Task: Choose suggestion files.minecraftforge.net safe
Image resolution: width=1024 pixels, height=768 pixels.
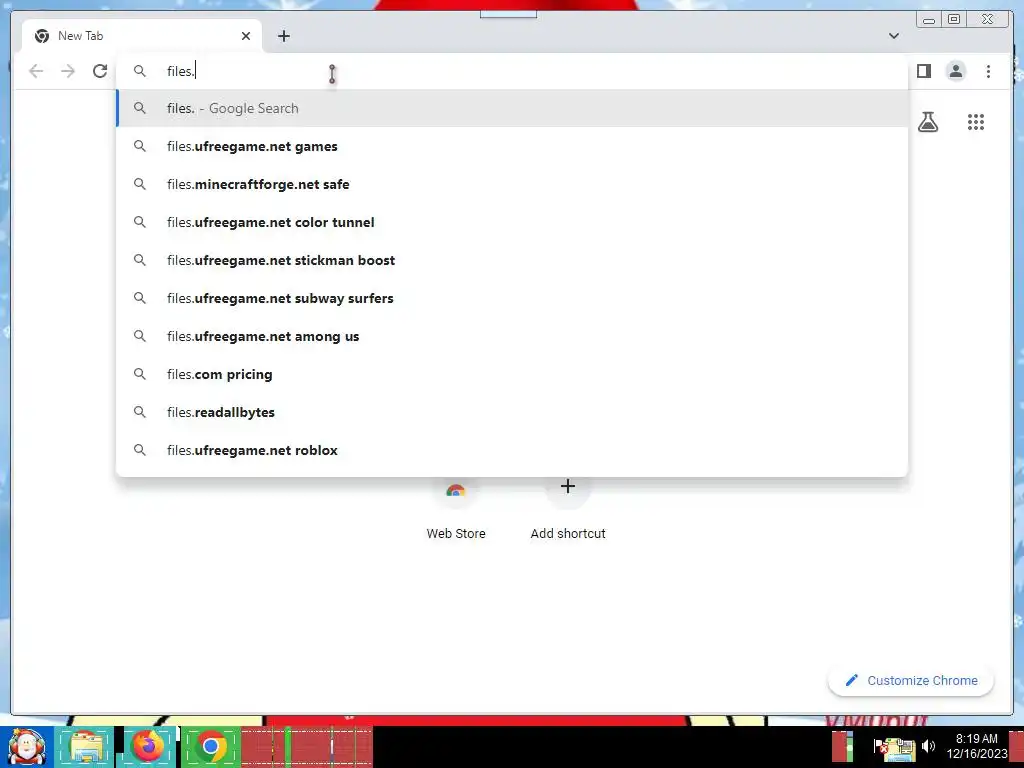Action: [512, 184]
